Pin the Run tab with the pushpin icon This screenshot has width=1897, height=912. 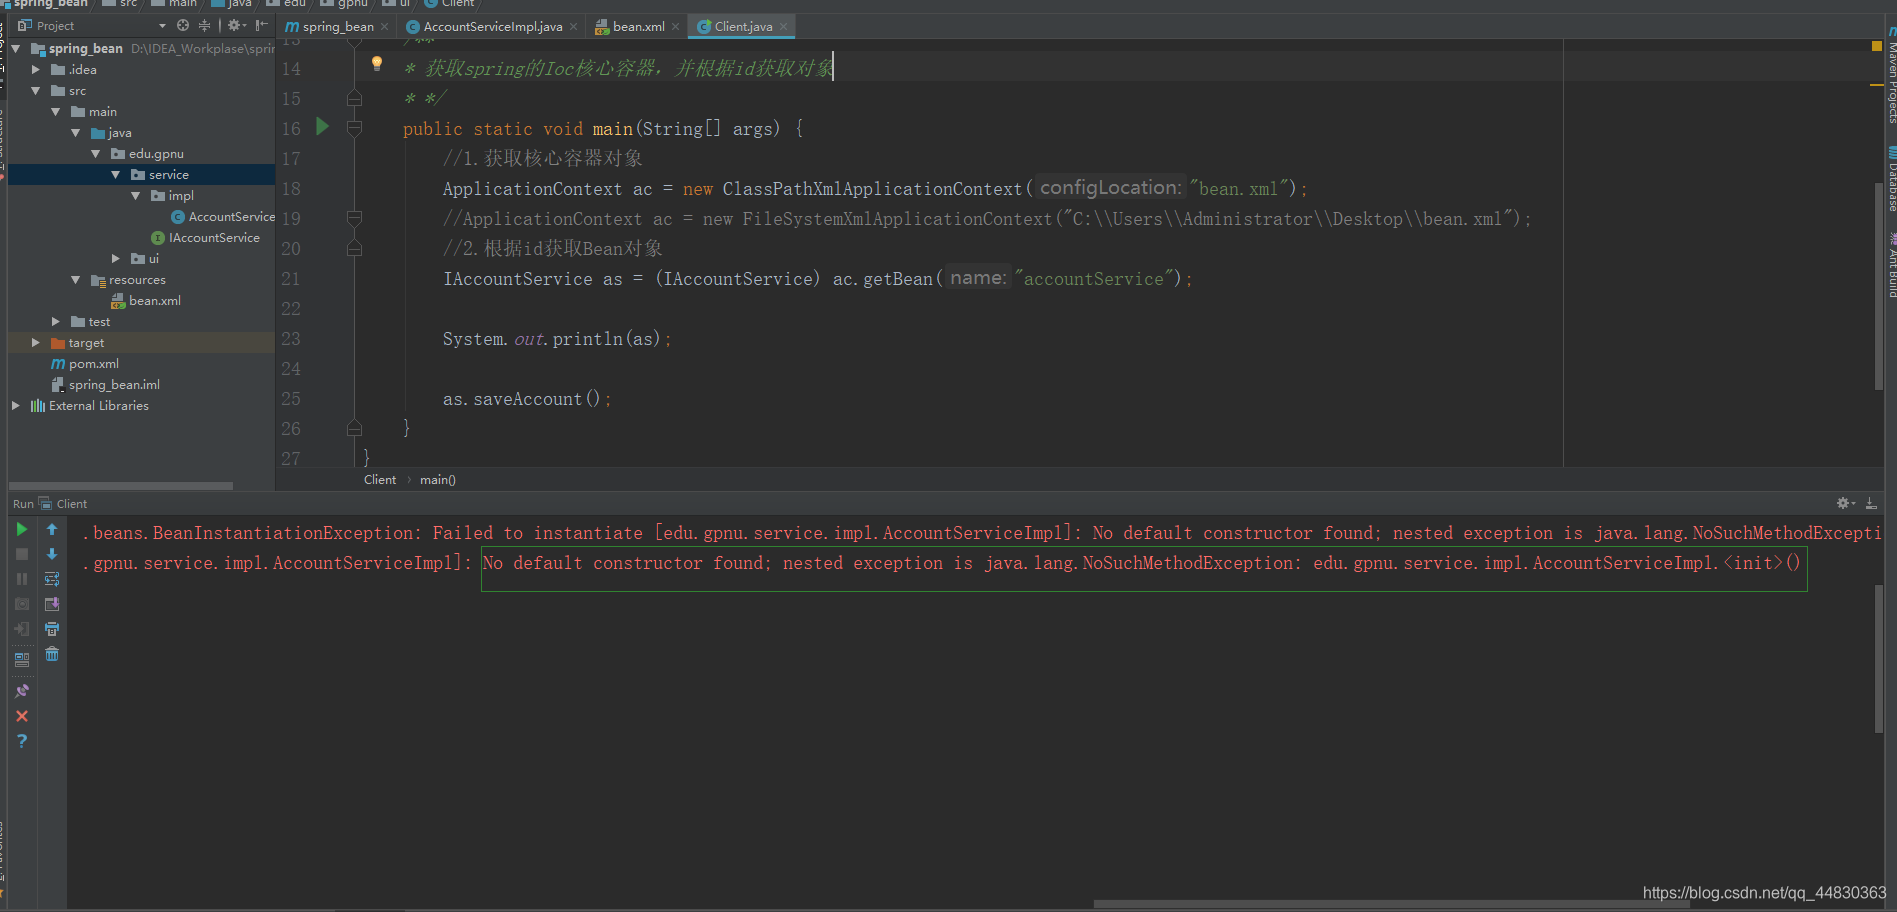coord(22,691)
